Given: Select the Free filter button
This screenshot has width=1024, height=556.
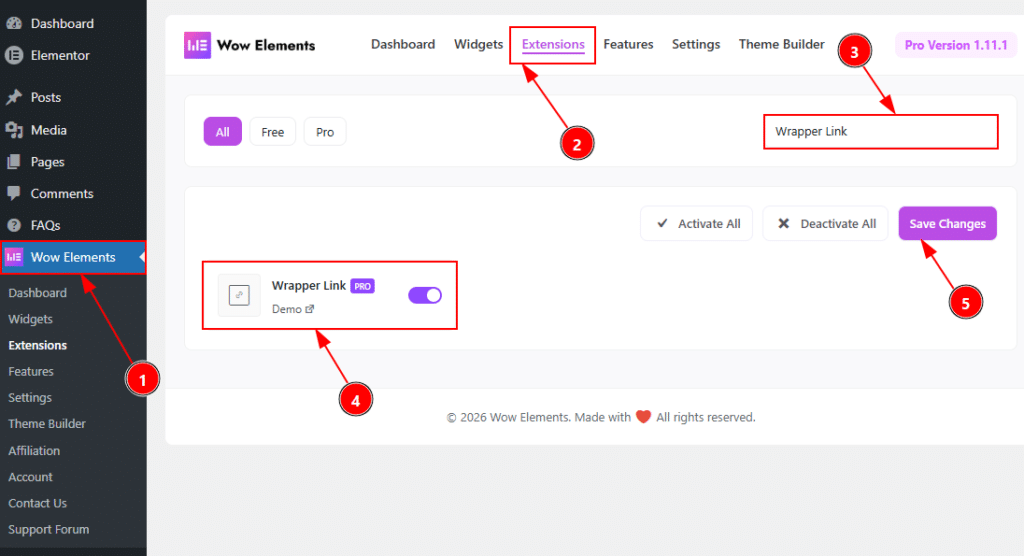Looking at the screenshot, I should 272,132.
